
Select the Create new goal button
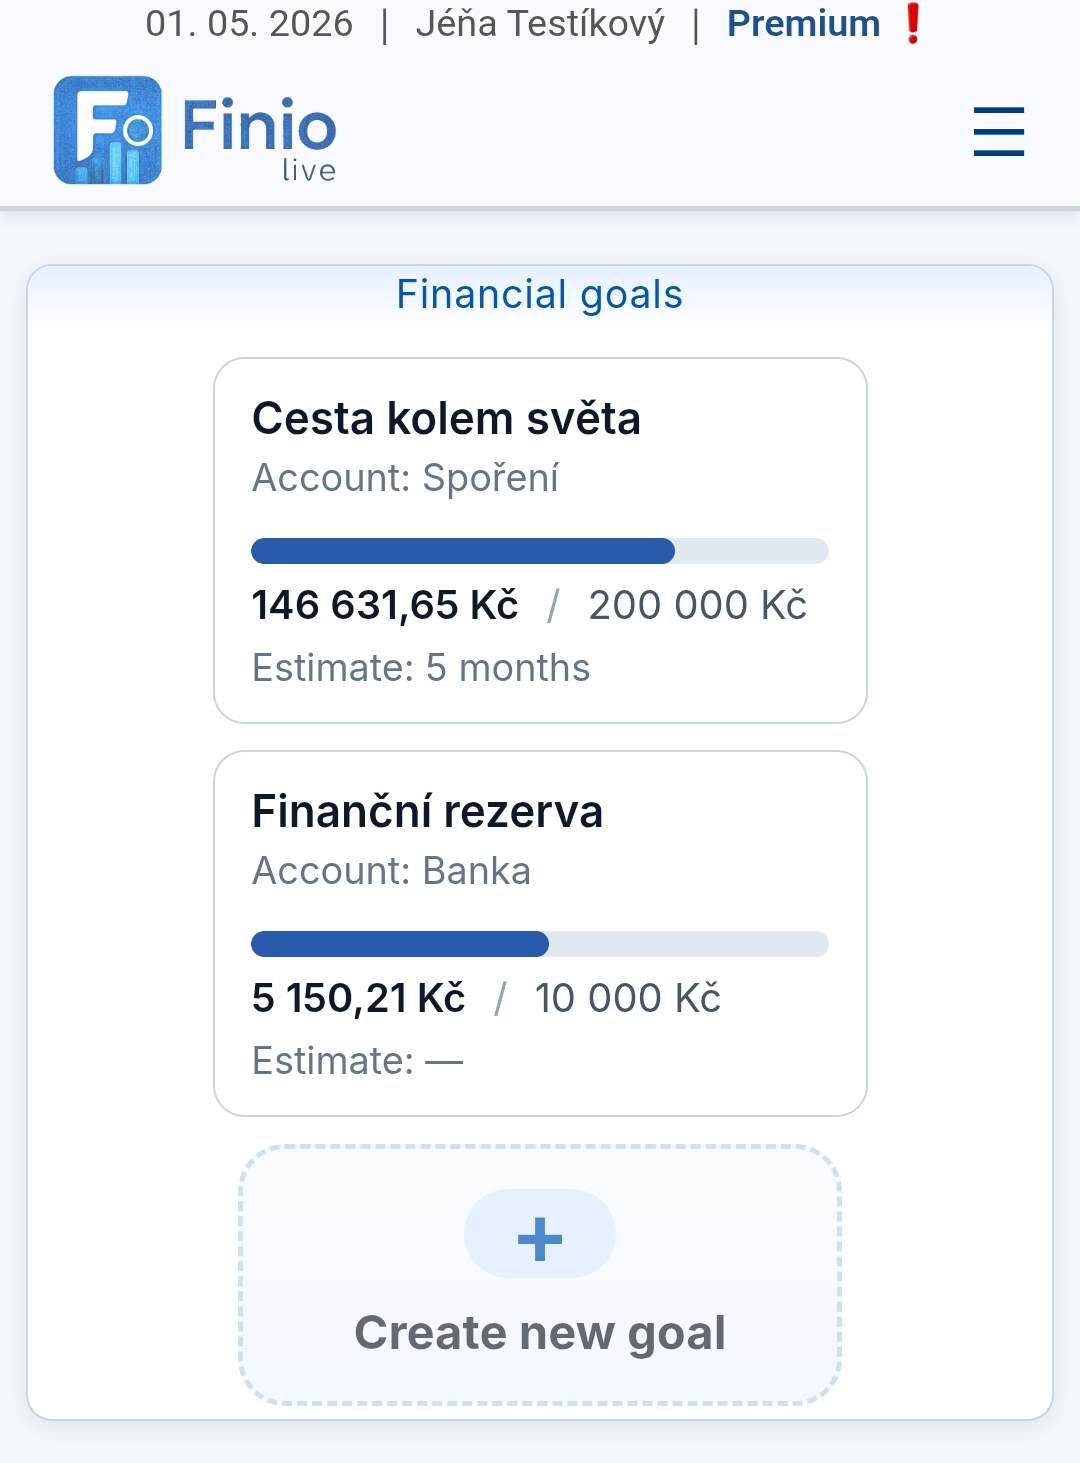(540, 1276)
